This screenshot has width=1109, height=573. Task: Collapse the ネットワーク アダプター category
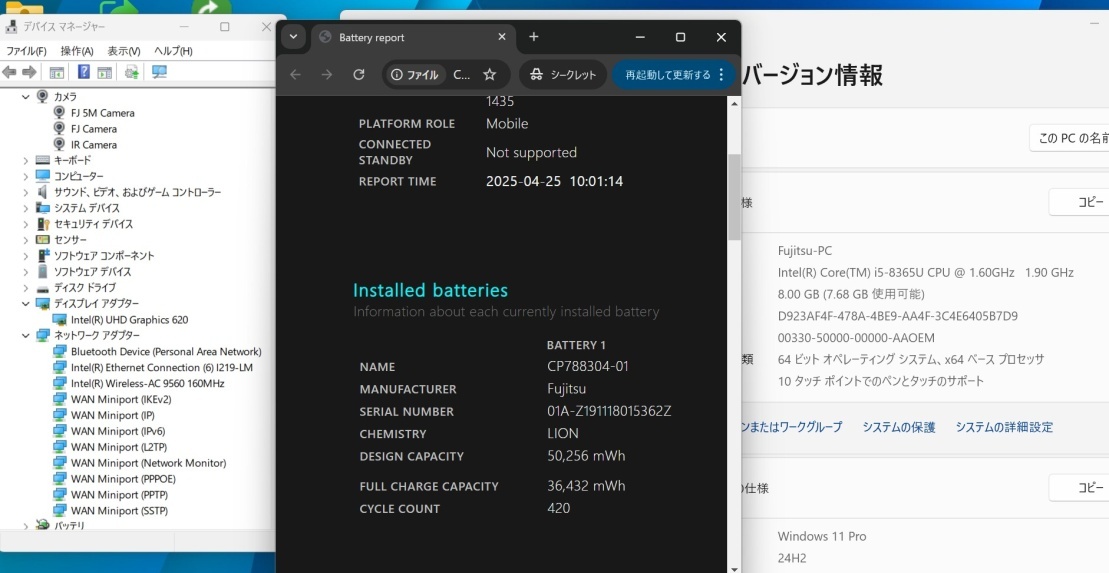(26, 335)
